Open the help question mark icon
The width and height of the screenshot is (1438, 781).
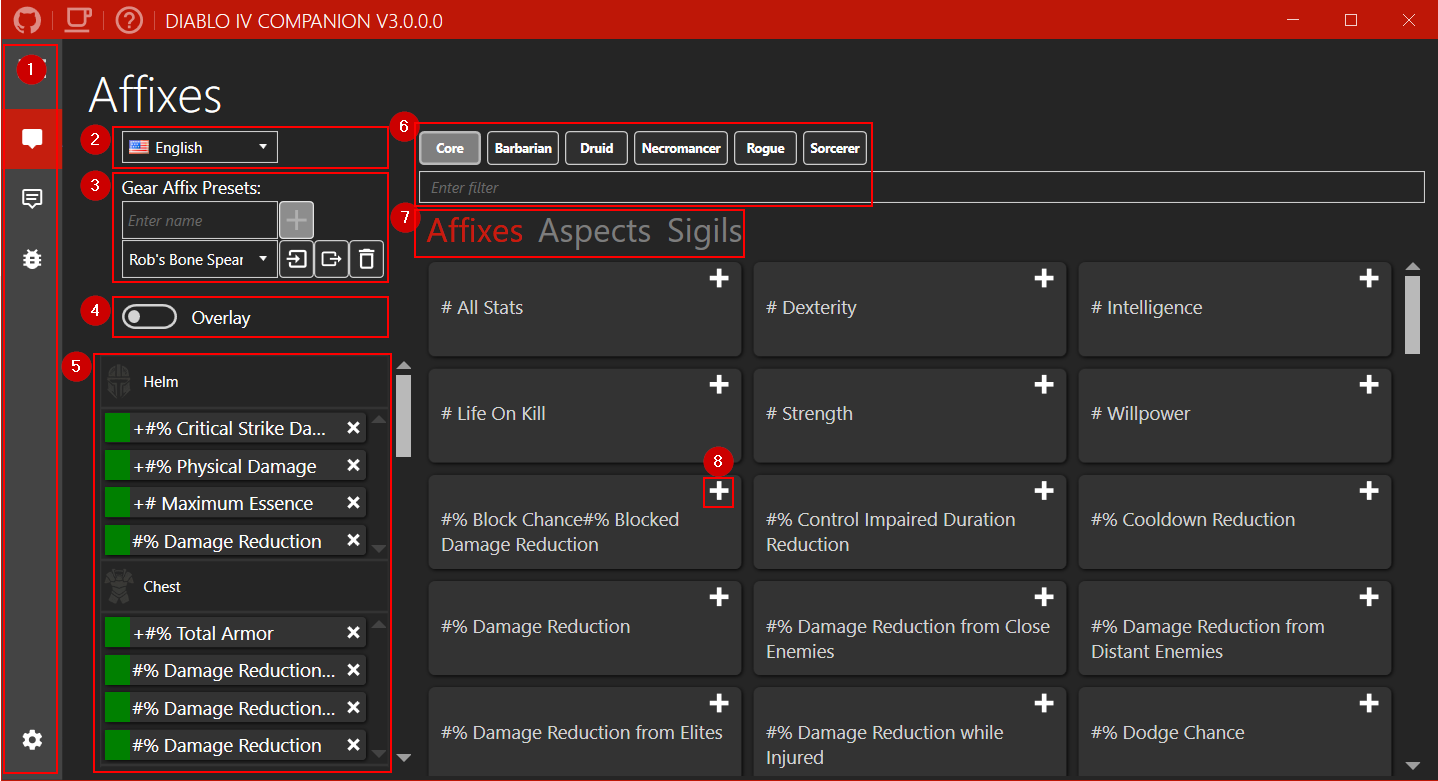click(129, 19)
